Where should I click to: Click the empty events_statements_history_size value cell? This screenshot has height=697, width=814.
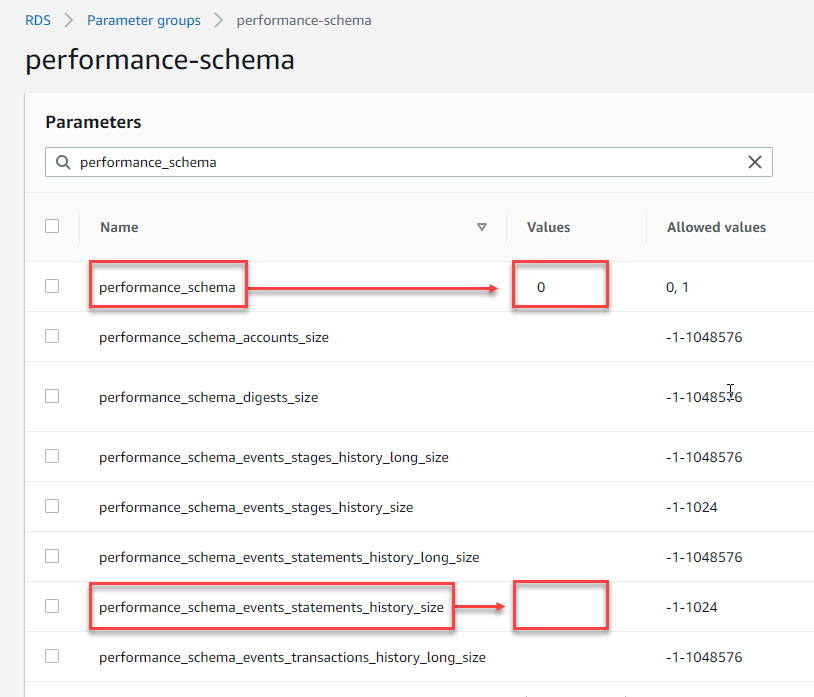coord(559,606)
